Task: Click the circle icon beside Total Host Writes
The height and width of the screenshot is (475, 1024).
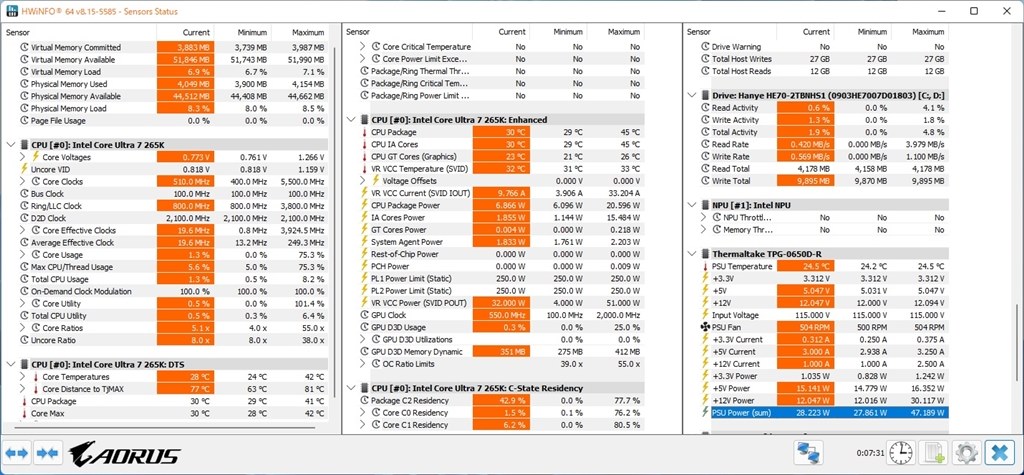Action: 705,59
